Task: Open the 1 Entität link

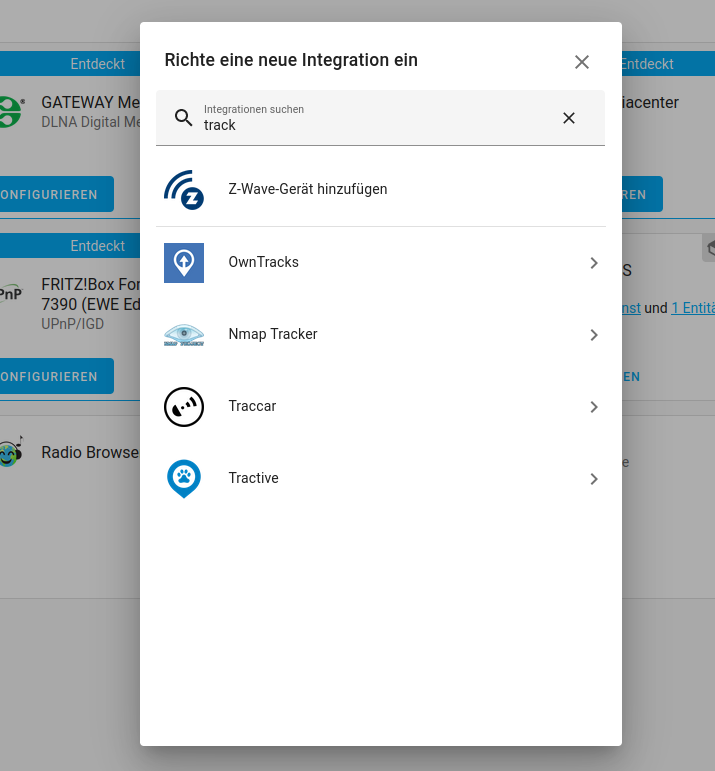Action: click(693, 308)
